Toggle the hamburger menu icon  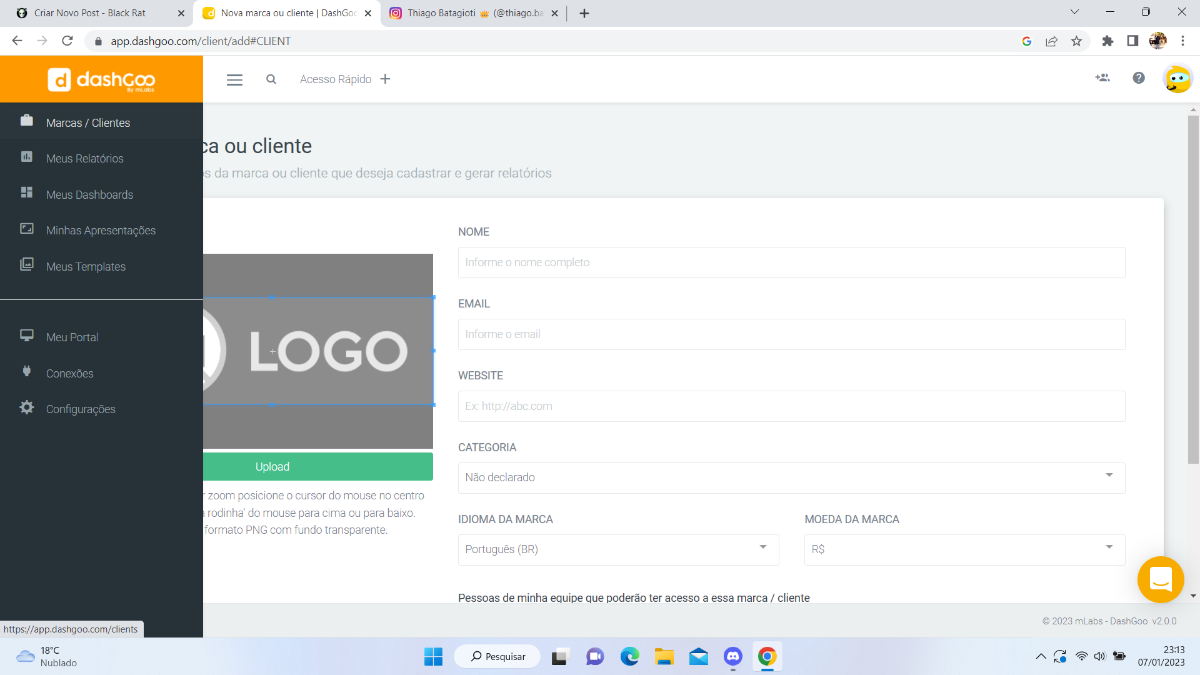pyautogui.click(x=235, y=80)
